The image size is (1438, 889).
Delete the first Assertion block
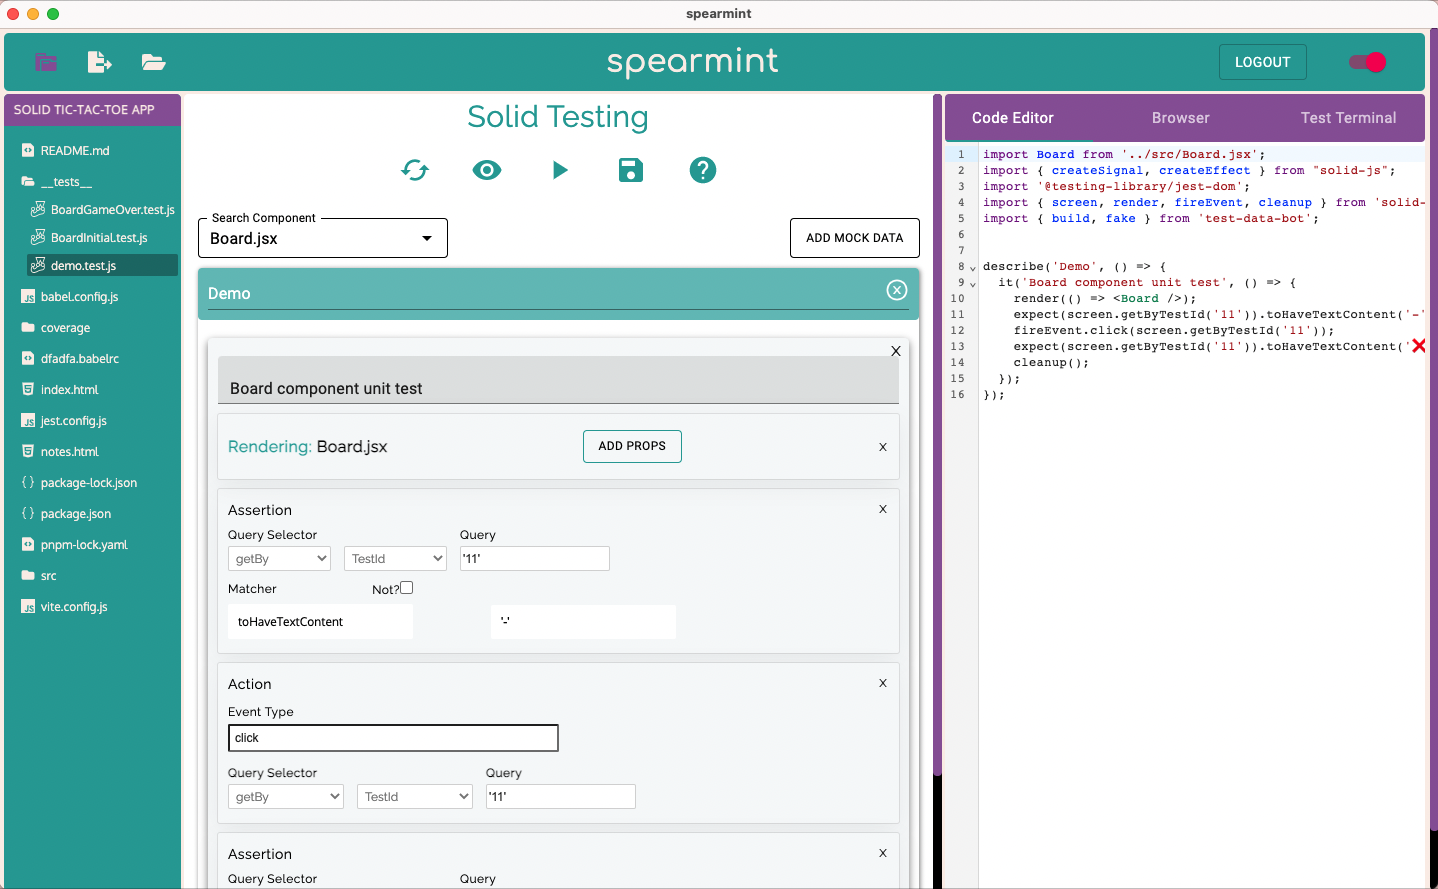point(883,509)
